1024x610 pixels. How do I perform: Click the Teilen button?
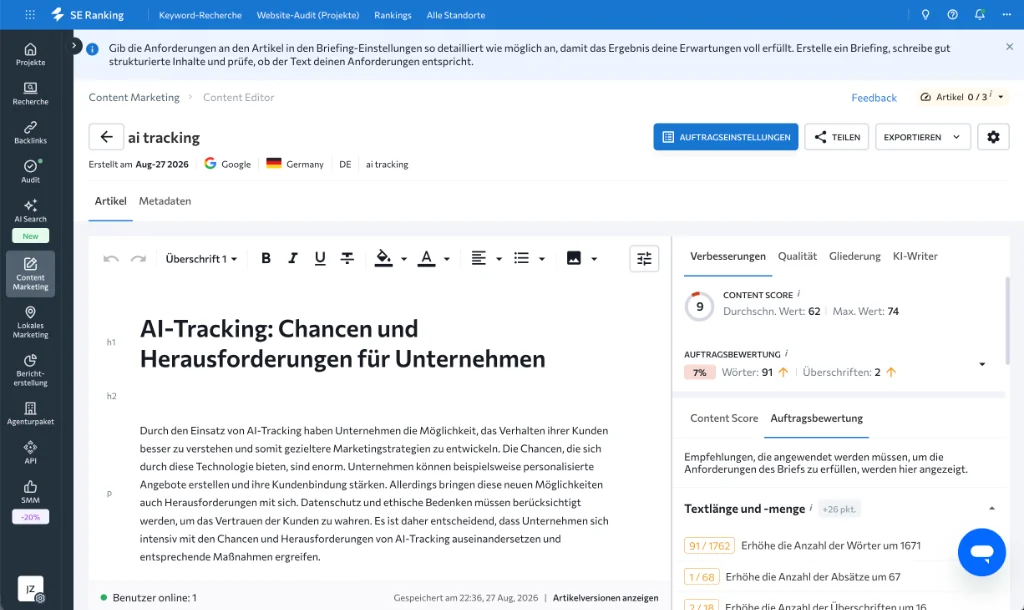837,137
